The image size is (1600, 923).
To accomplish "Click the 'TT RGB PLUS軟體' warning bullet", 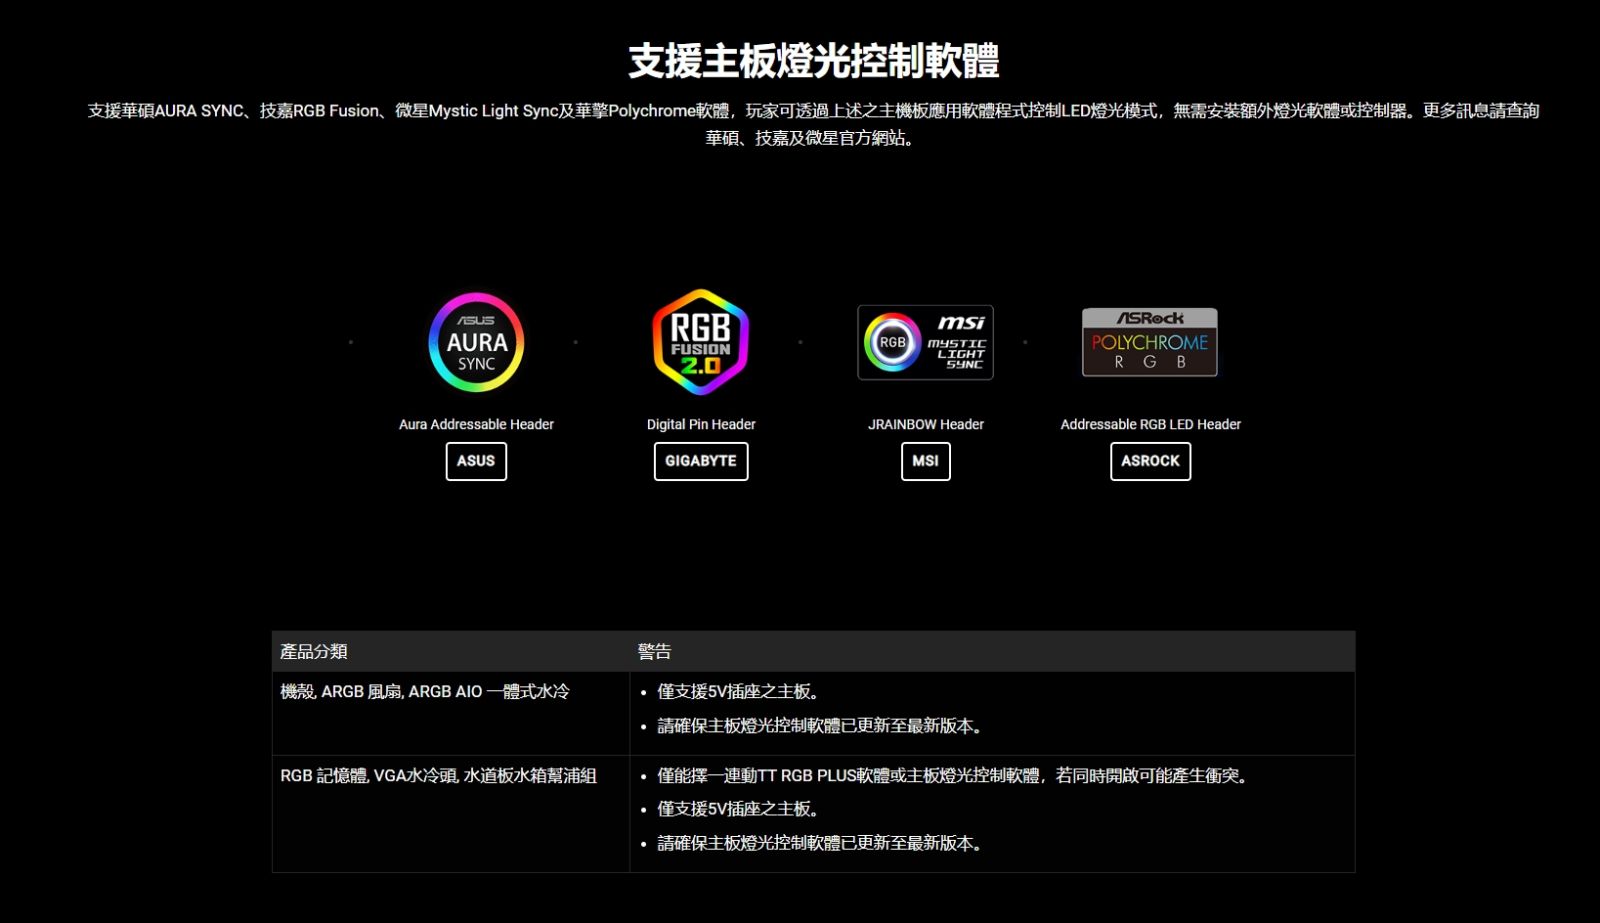I will [x=952, y=776].
